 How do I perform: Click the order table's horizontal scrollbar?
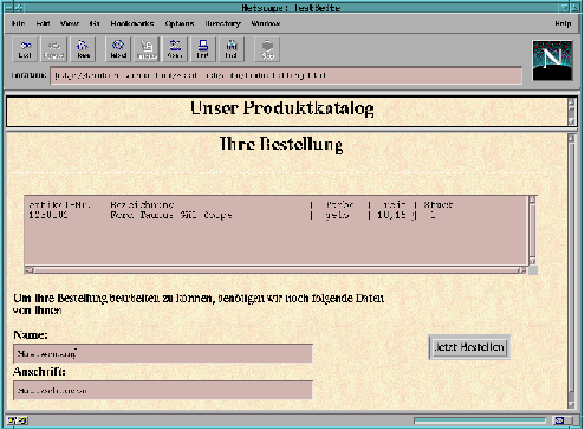click(x=276, y=270)
